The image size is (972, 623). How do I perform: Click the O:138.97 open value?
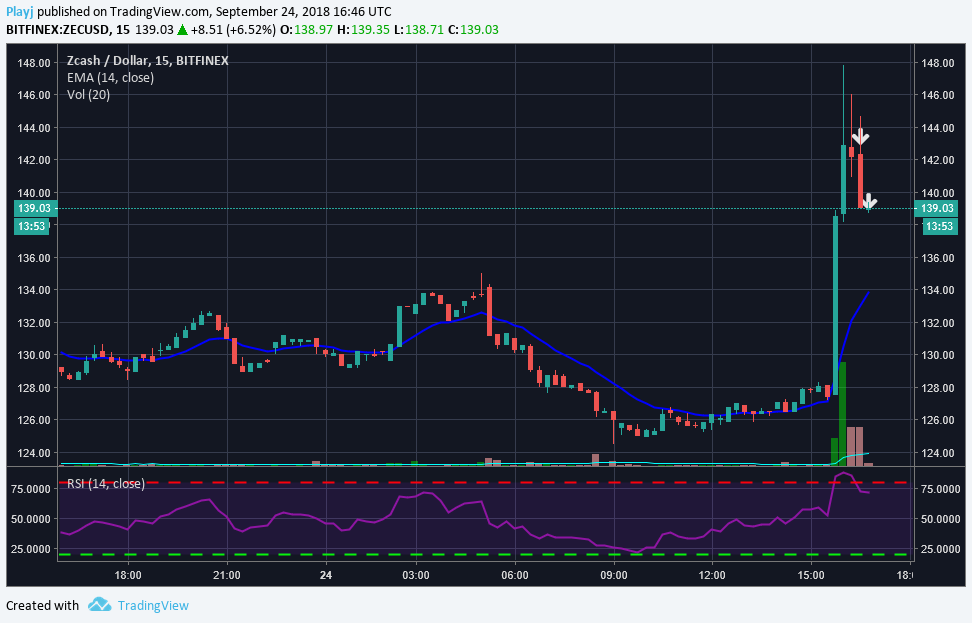click(x=307, y=30)
